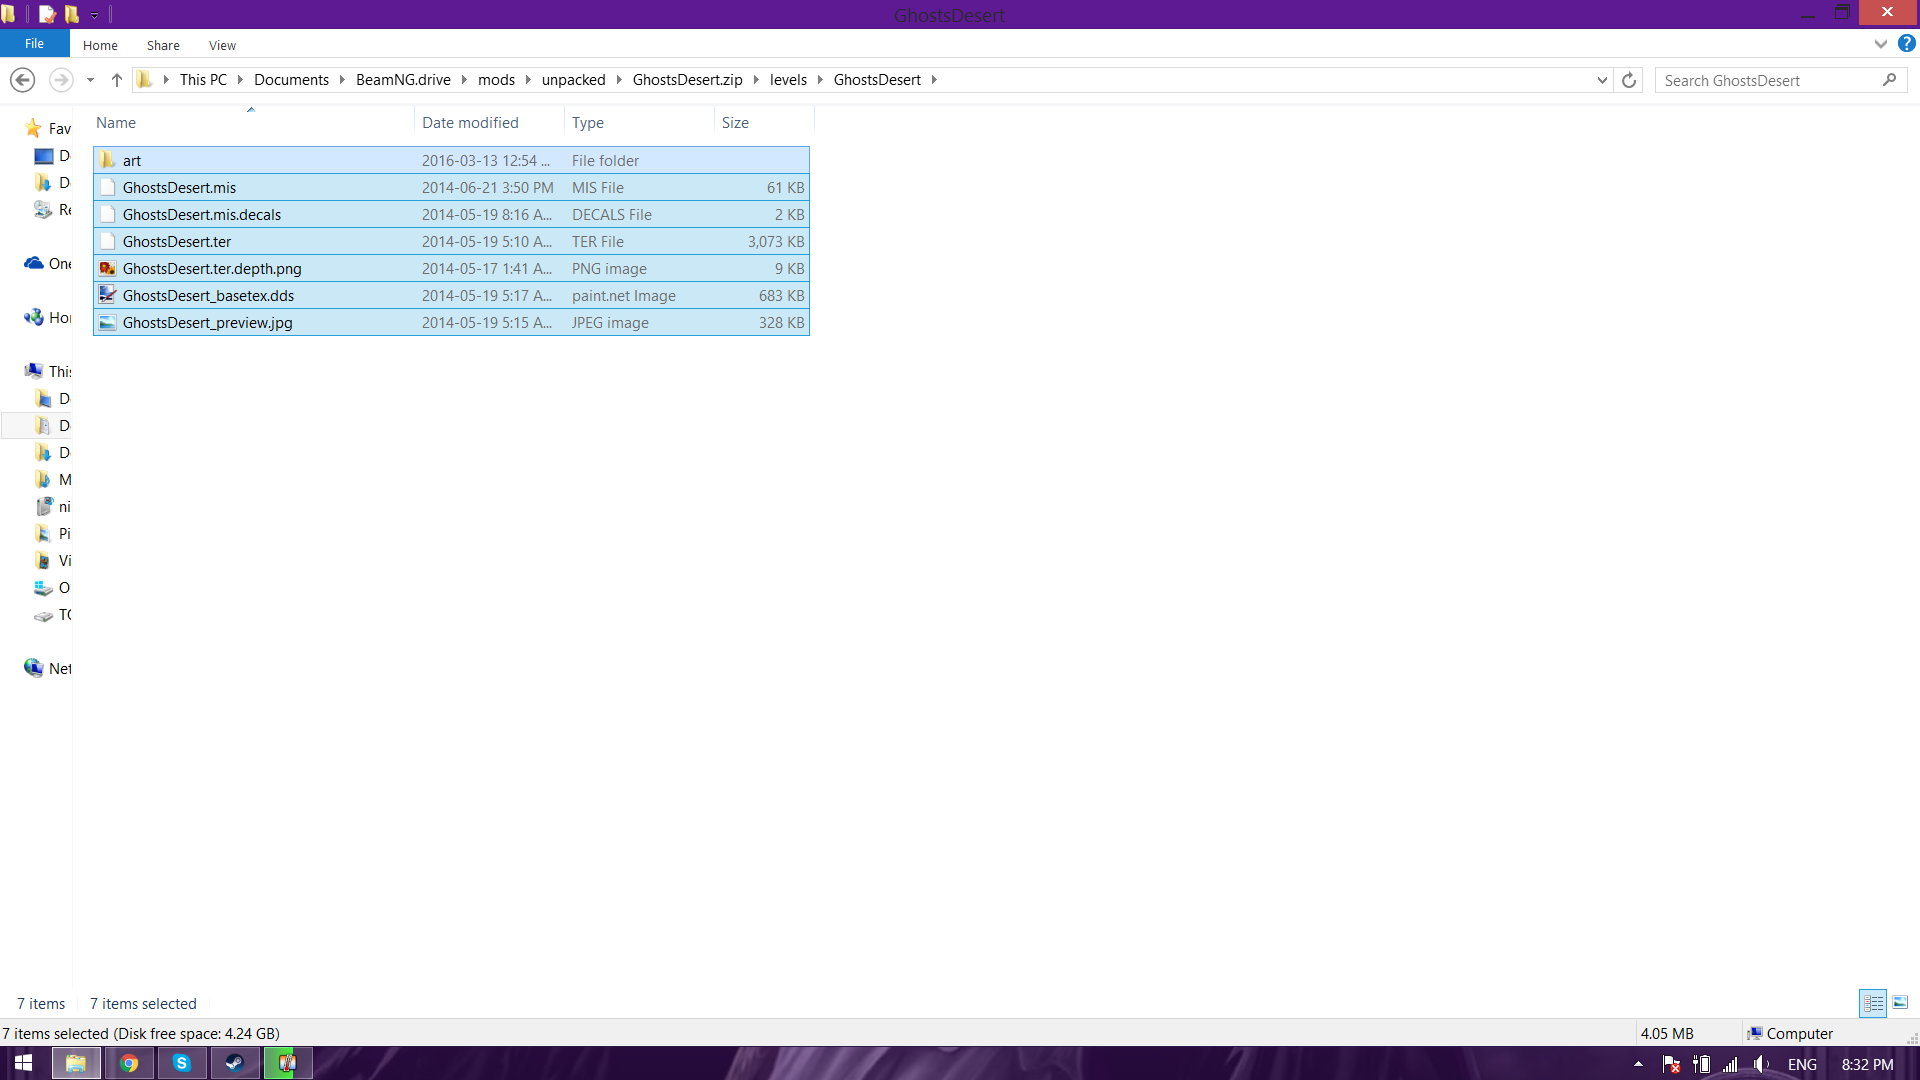Open Skype from the taskbar
The height and width of the screenshot is (1080, 1920).
[182, 1063]
